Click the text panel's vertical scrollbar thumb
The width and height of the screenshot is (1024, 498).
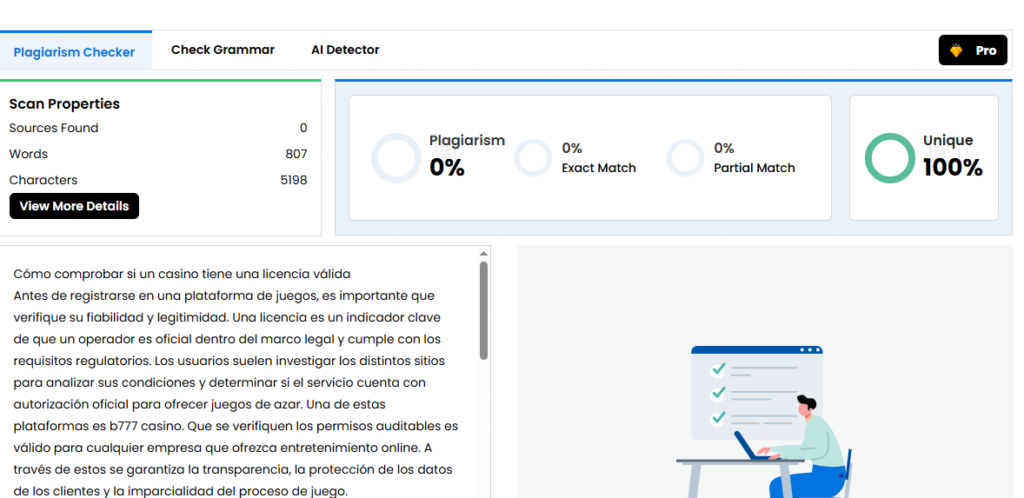pyautogui.click(x=484, y=310)
